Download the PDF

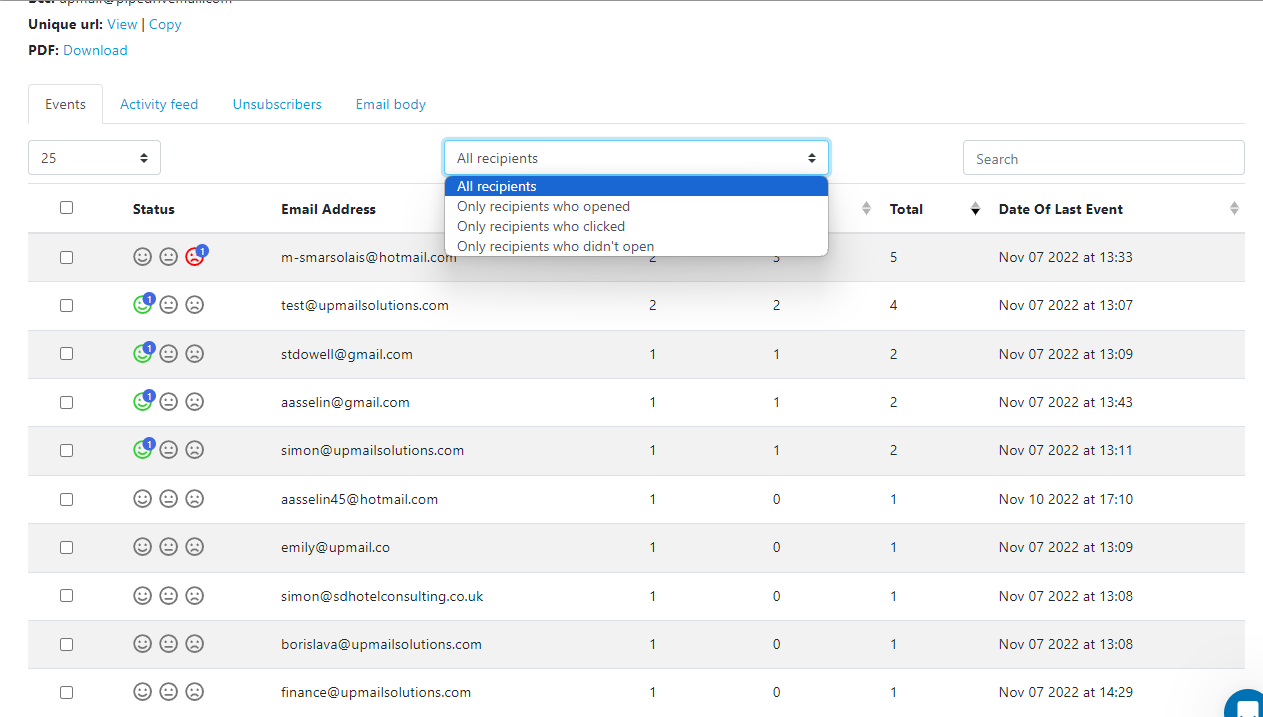click(95, 50)
